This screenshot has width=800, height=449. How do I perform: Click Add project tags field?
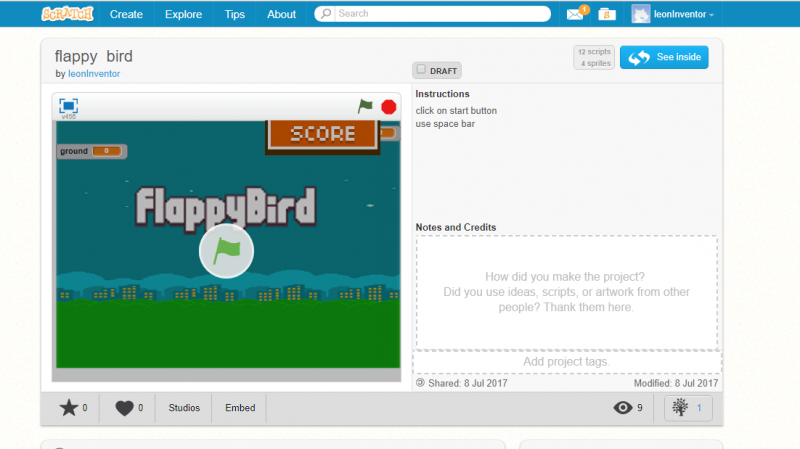tap(566, 362)
